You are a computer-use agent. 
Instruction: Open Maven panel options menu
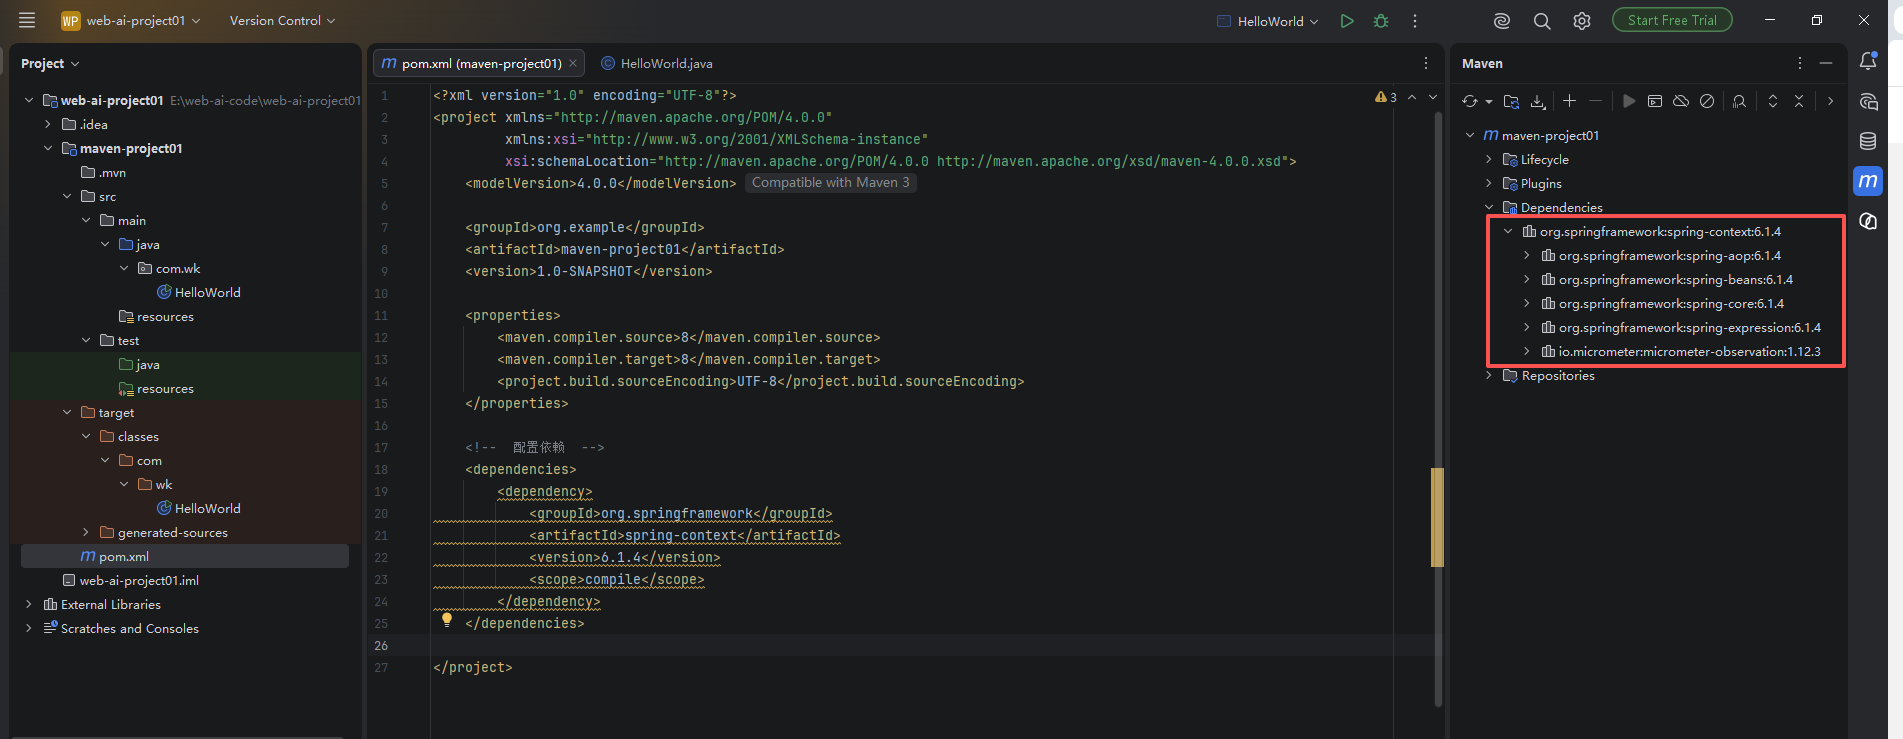[x=1800, y=63]
